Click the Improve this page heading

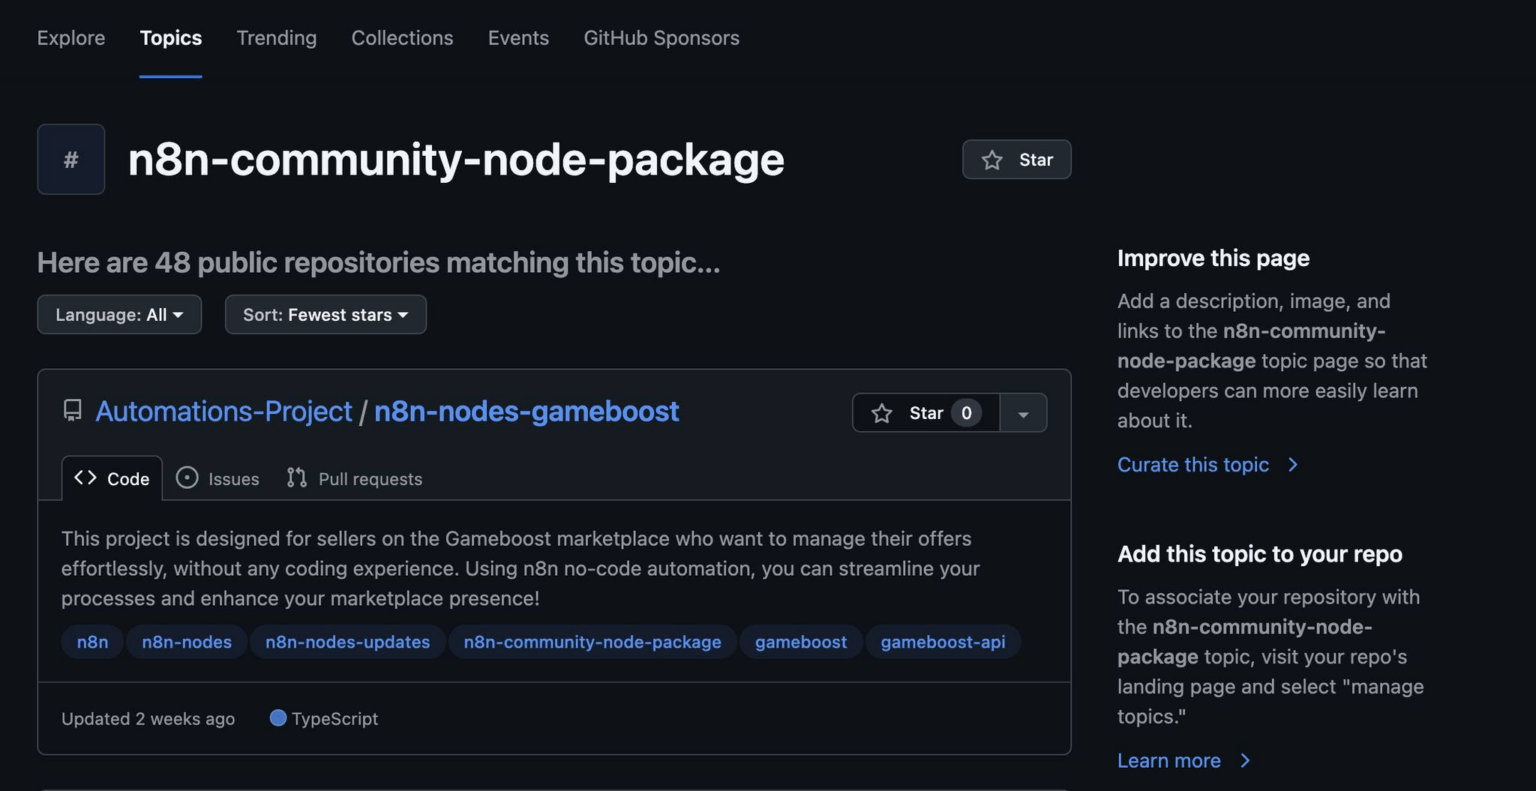point(1213,258)
